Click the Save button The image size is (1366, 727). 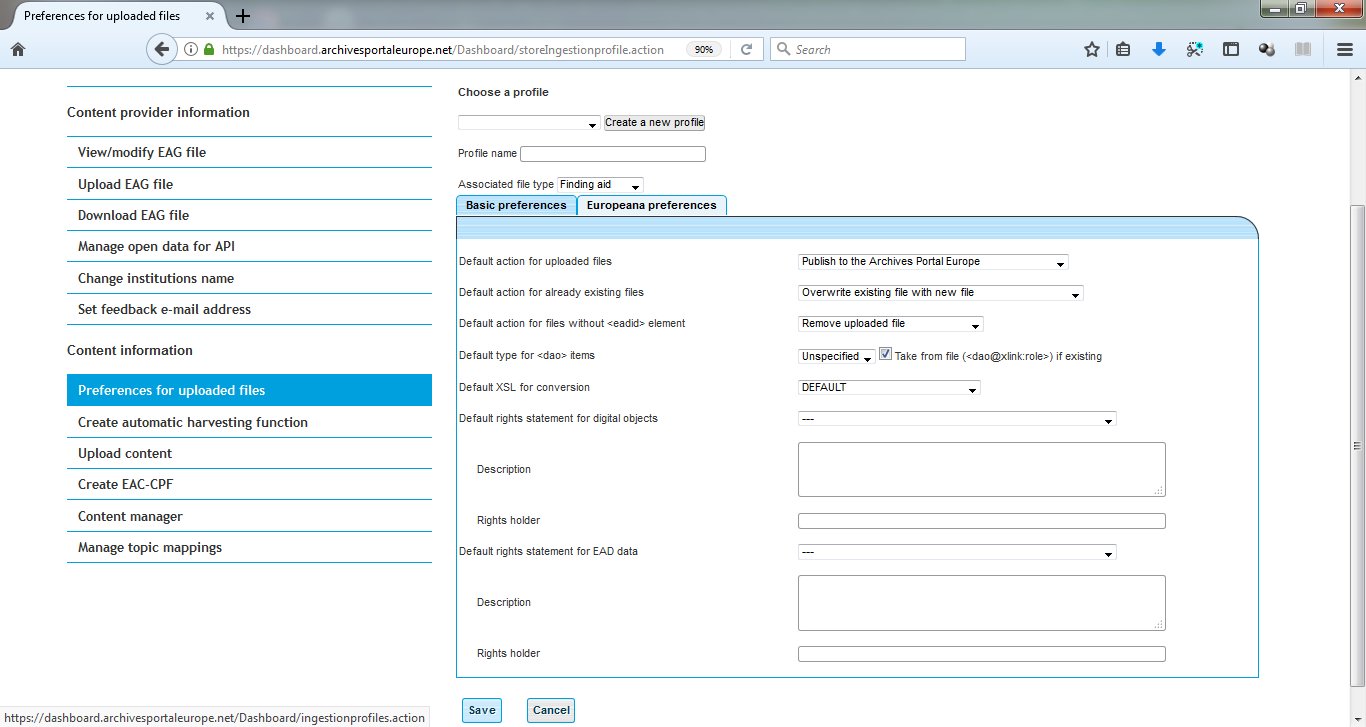482,710
